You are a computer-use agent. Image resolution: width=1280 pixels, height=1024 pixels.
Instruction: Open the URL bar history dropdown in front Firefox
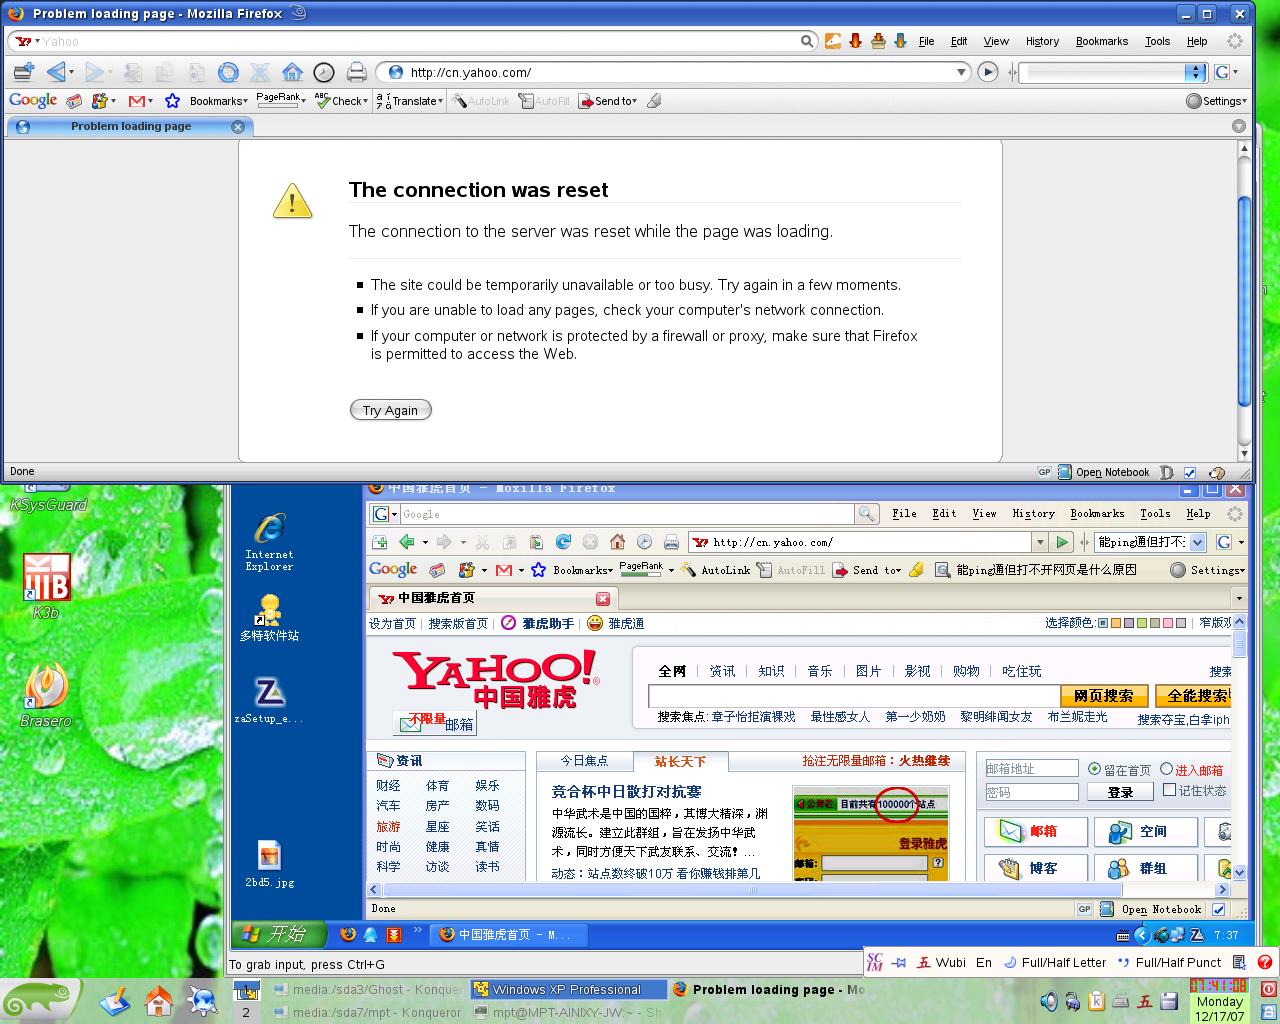(x=961, y=72)
